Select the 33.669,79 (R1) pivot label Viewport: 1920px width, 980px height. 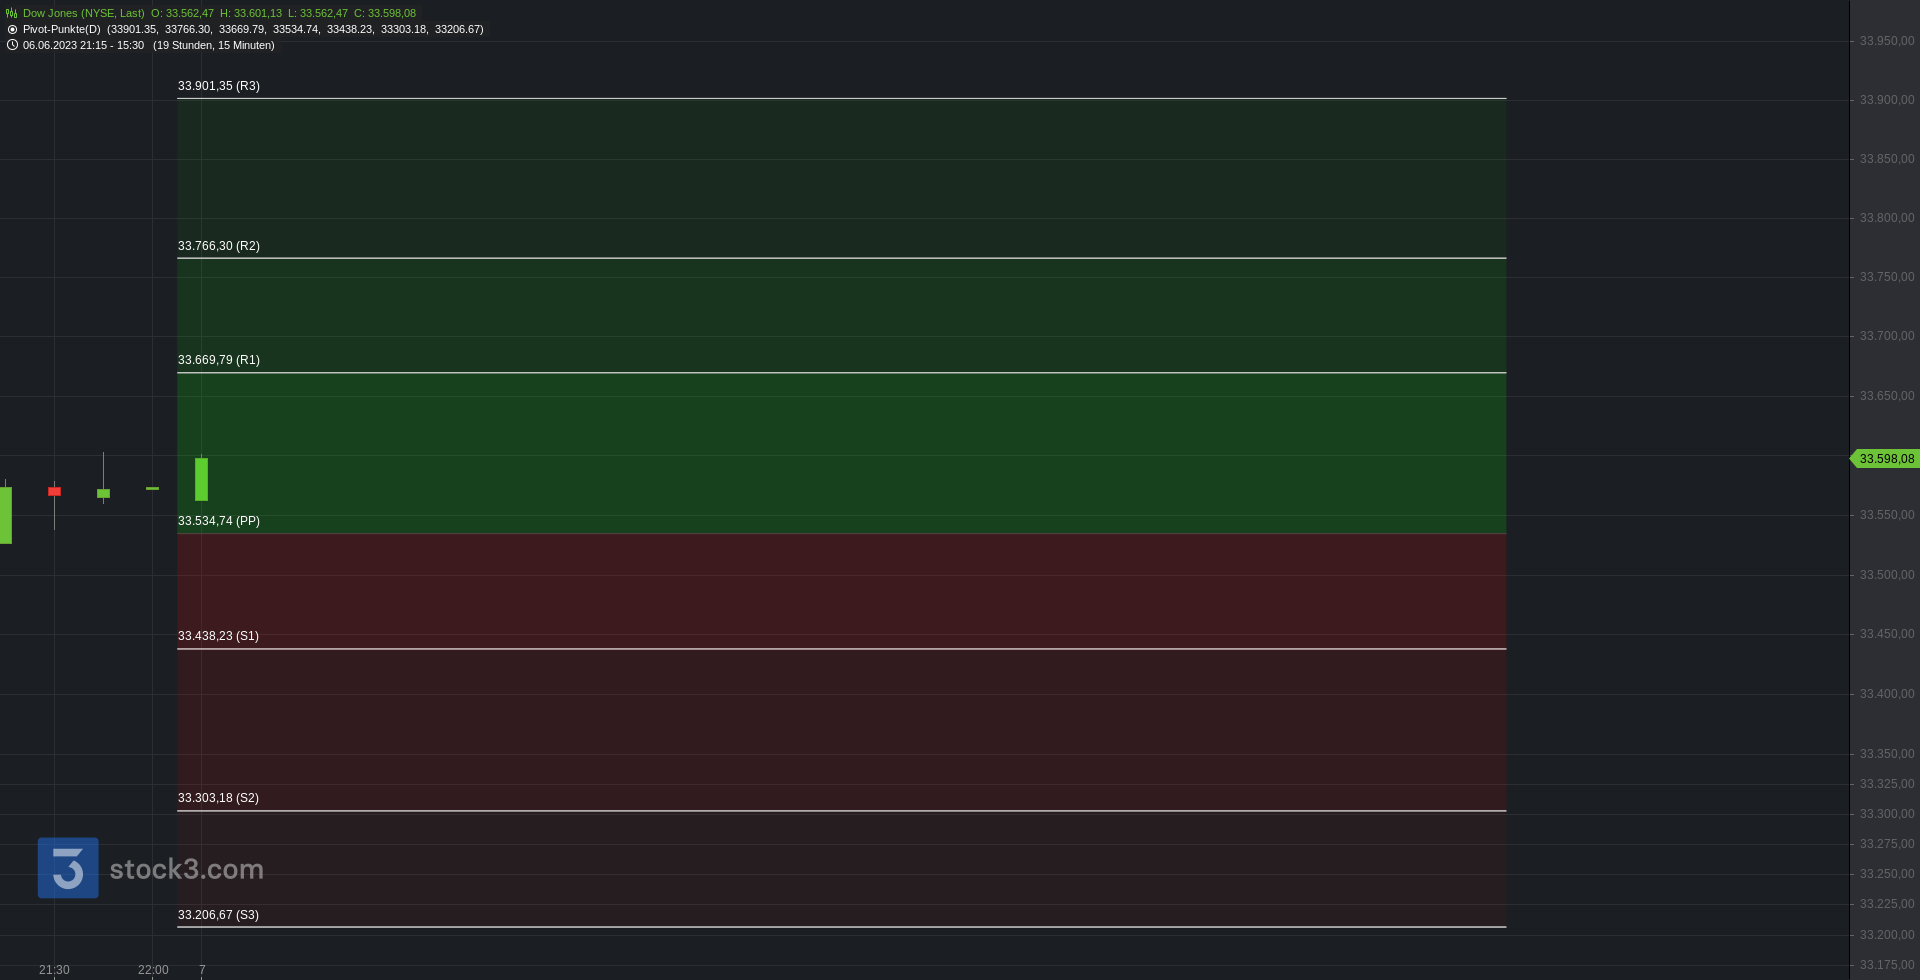pyautogui.click(x=219, y=360)
